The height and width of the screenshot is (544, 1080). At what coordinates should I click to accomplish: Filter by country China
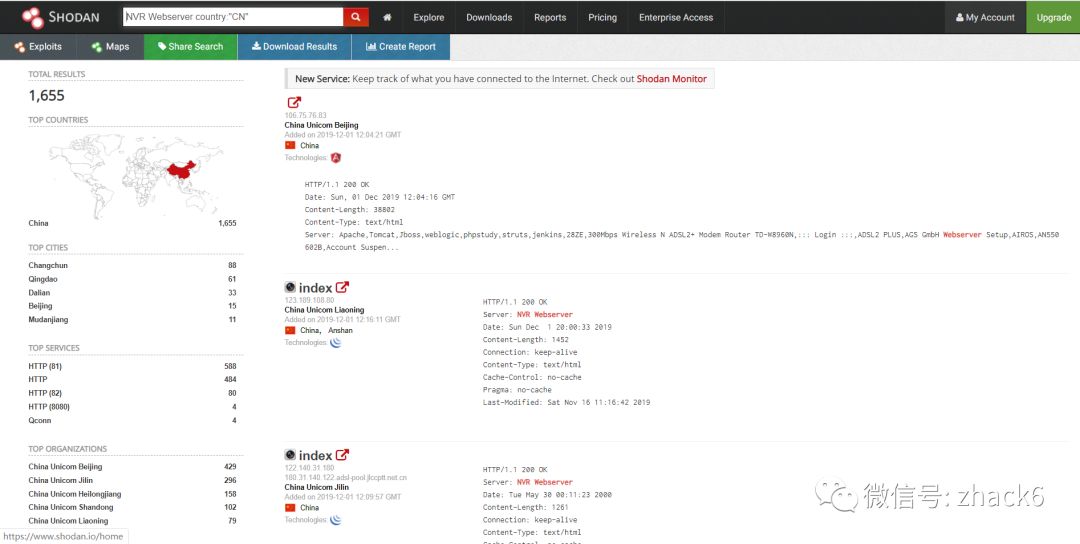pyautogui.click(x=39, y=223)
